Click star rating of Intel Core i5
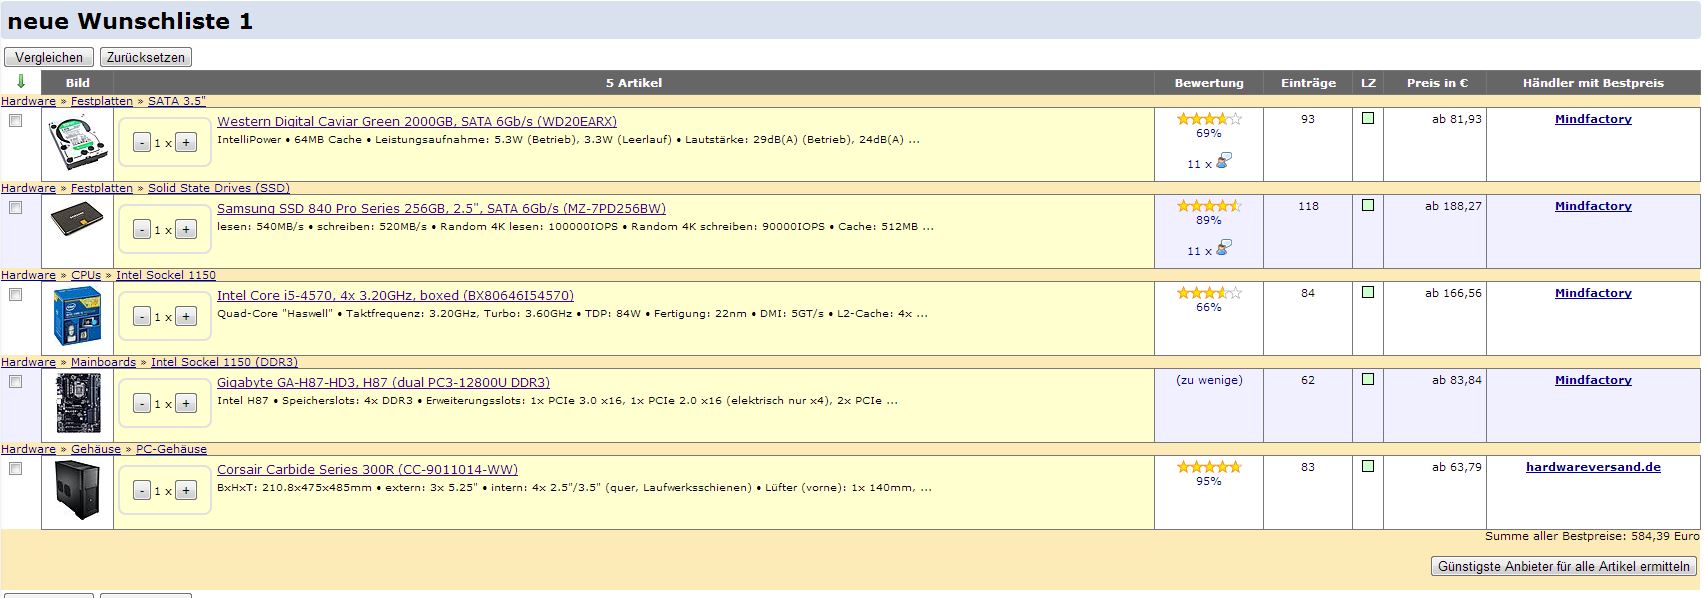 point(1209,293)
